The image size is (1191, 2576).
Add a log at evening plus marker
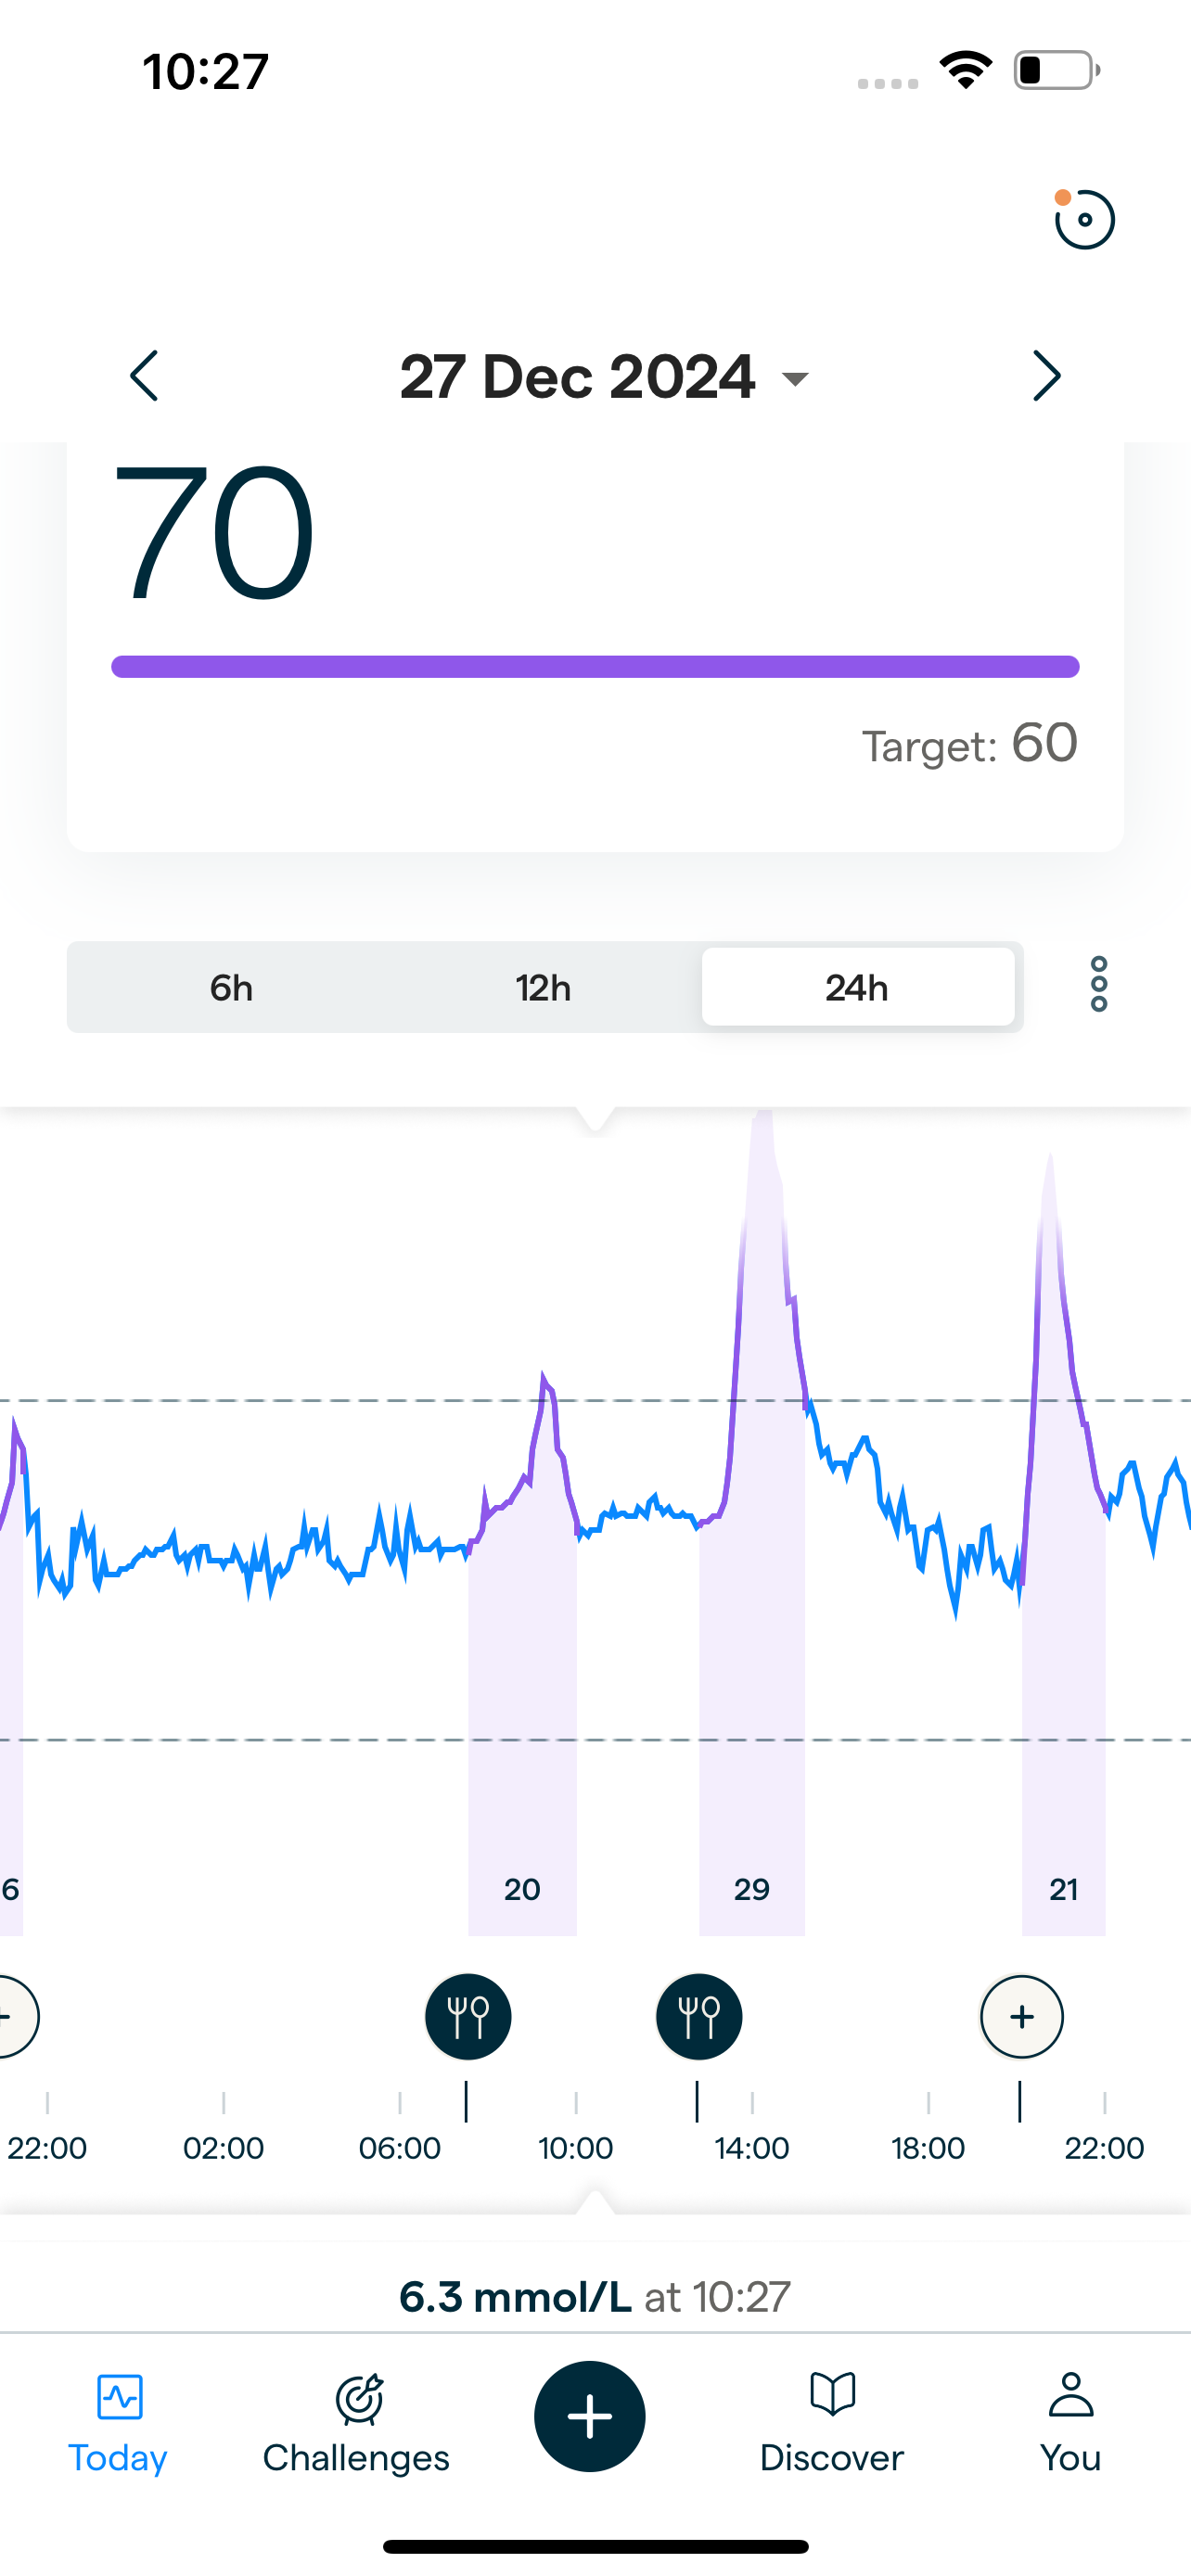[x=1021, y=2017]
